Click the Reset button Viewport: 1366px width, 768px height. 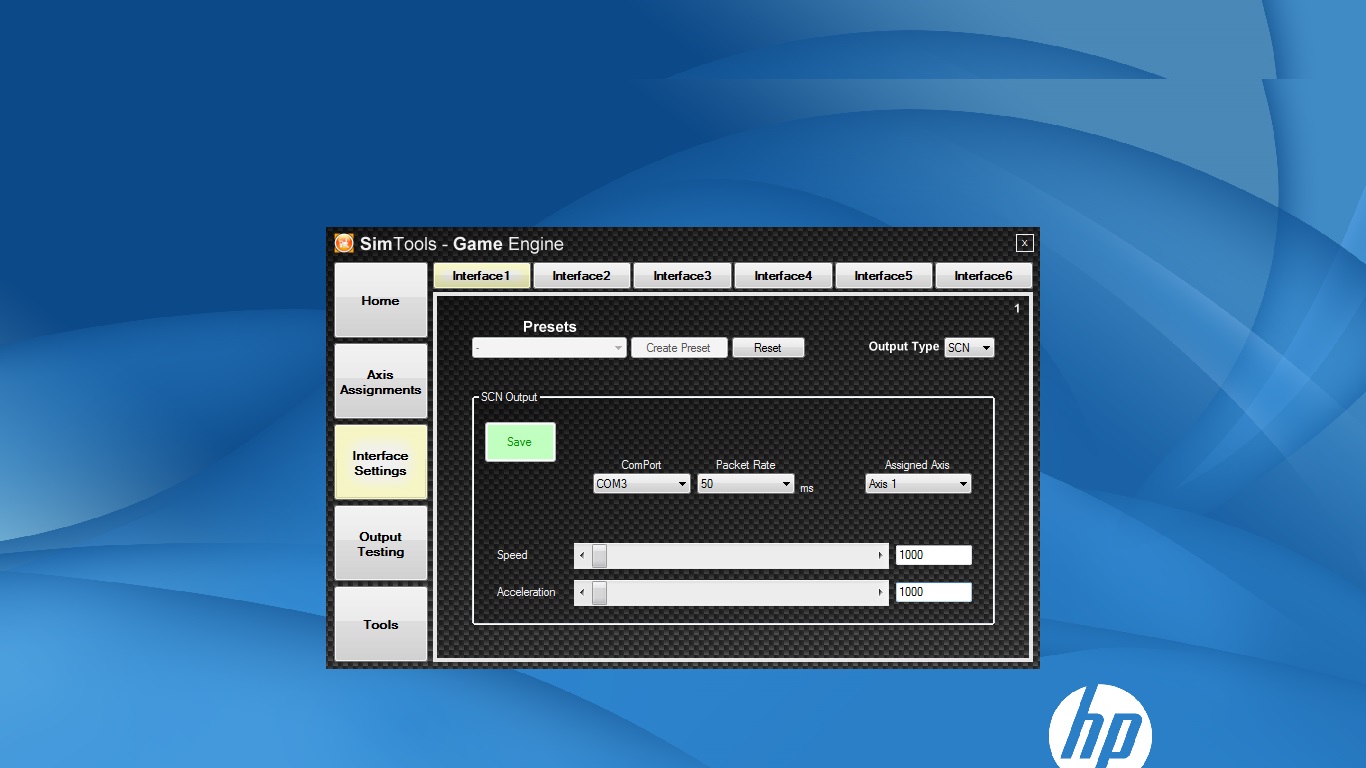click(768, 348)
